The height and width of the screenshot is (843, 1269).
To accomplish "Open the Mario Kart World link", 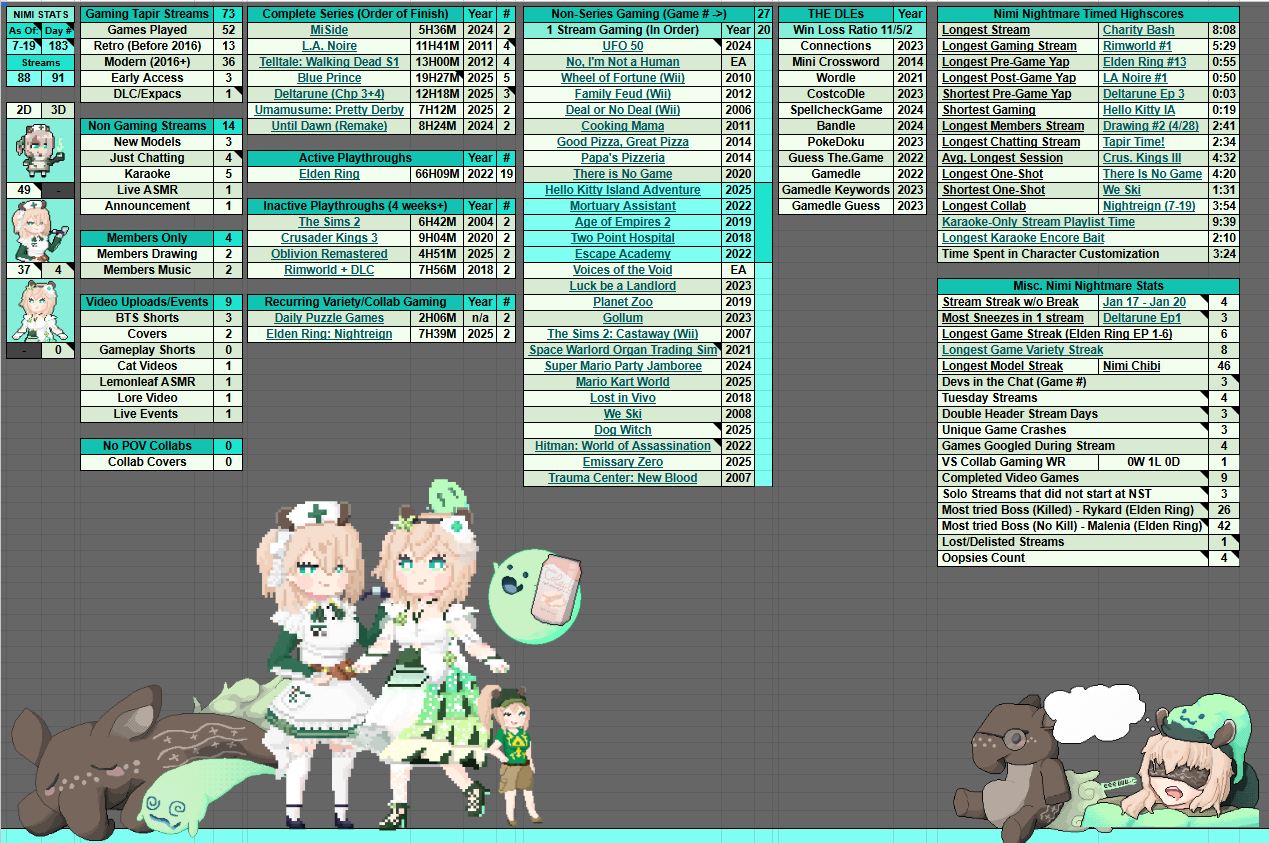I will (623, 382).
